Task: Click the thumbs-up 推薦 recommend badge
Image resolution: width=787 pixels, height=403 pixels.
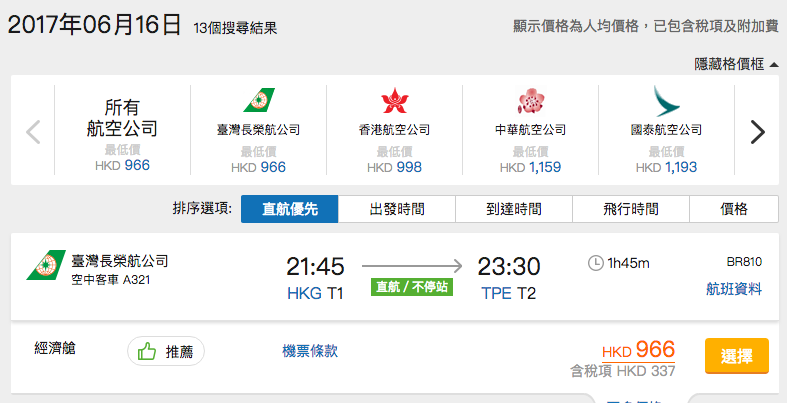Action: (166, 351)
